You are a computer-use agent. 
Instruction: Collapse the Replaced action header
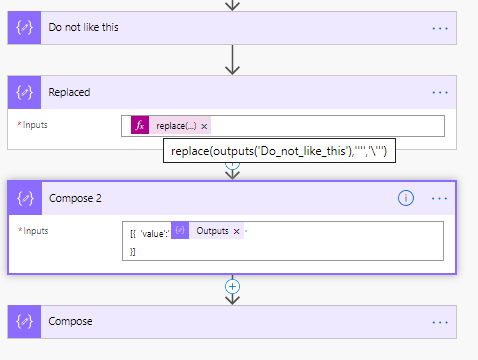[232, 92]
